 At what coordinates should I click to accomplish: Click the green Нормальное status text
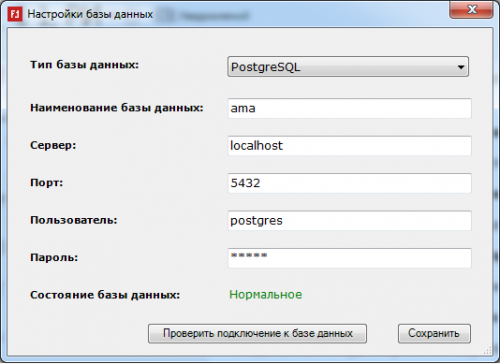coord(266,295)
